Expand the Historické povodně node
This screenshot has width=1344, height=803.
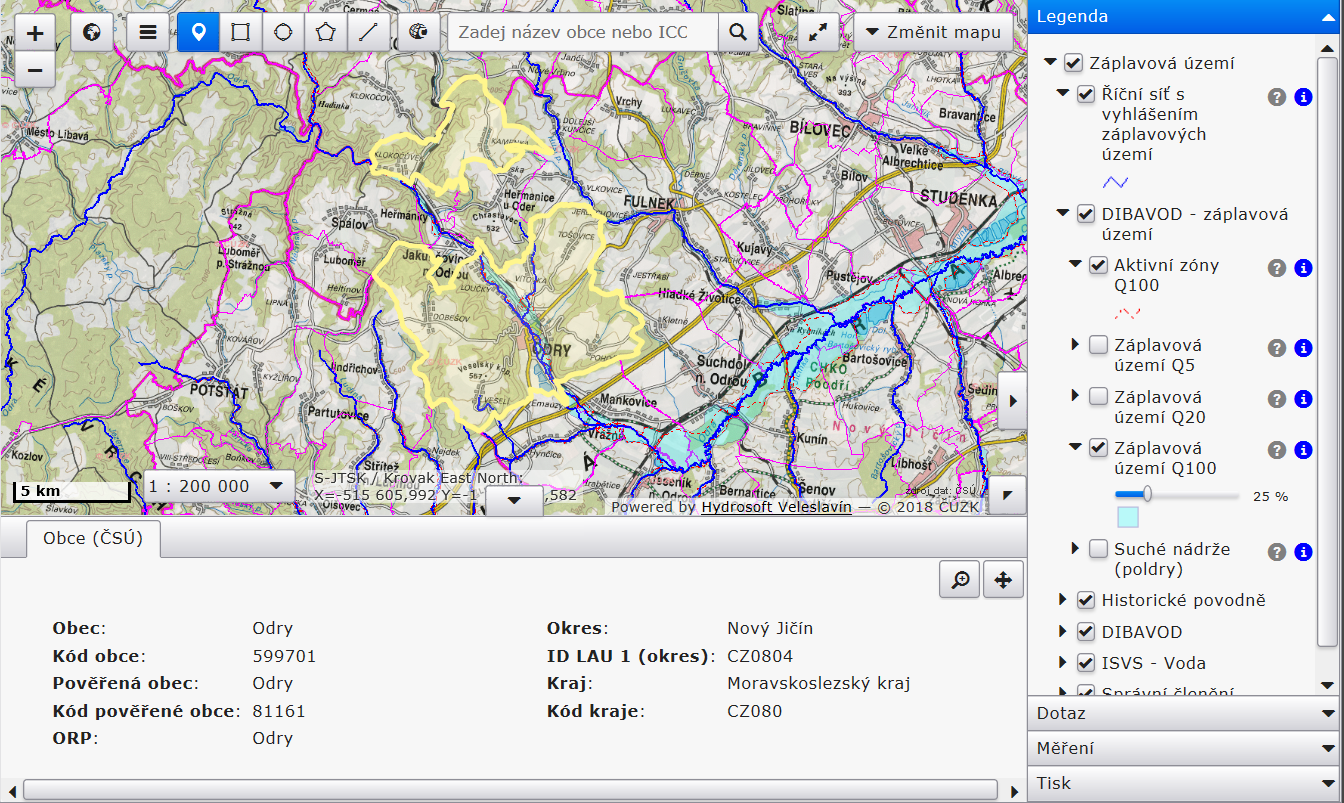(x=1063, y=601)
